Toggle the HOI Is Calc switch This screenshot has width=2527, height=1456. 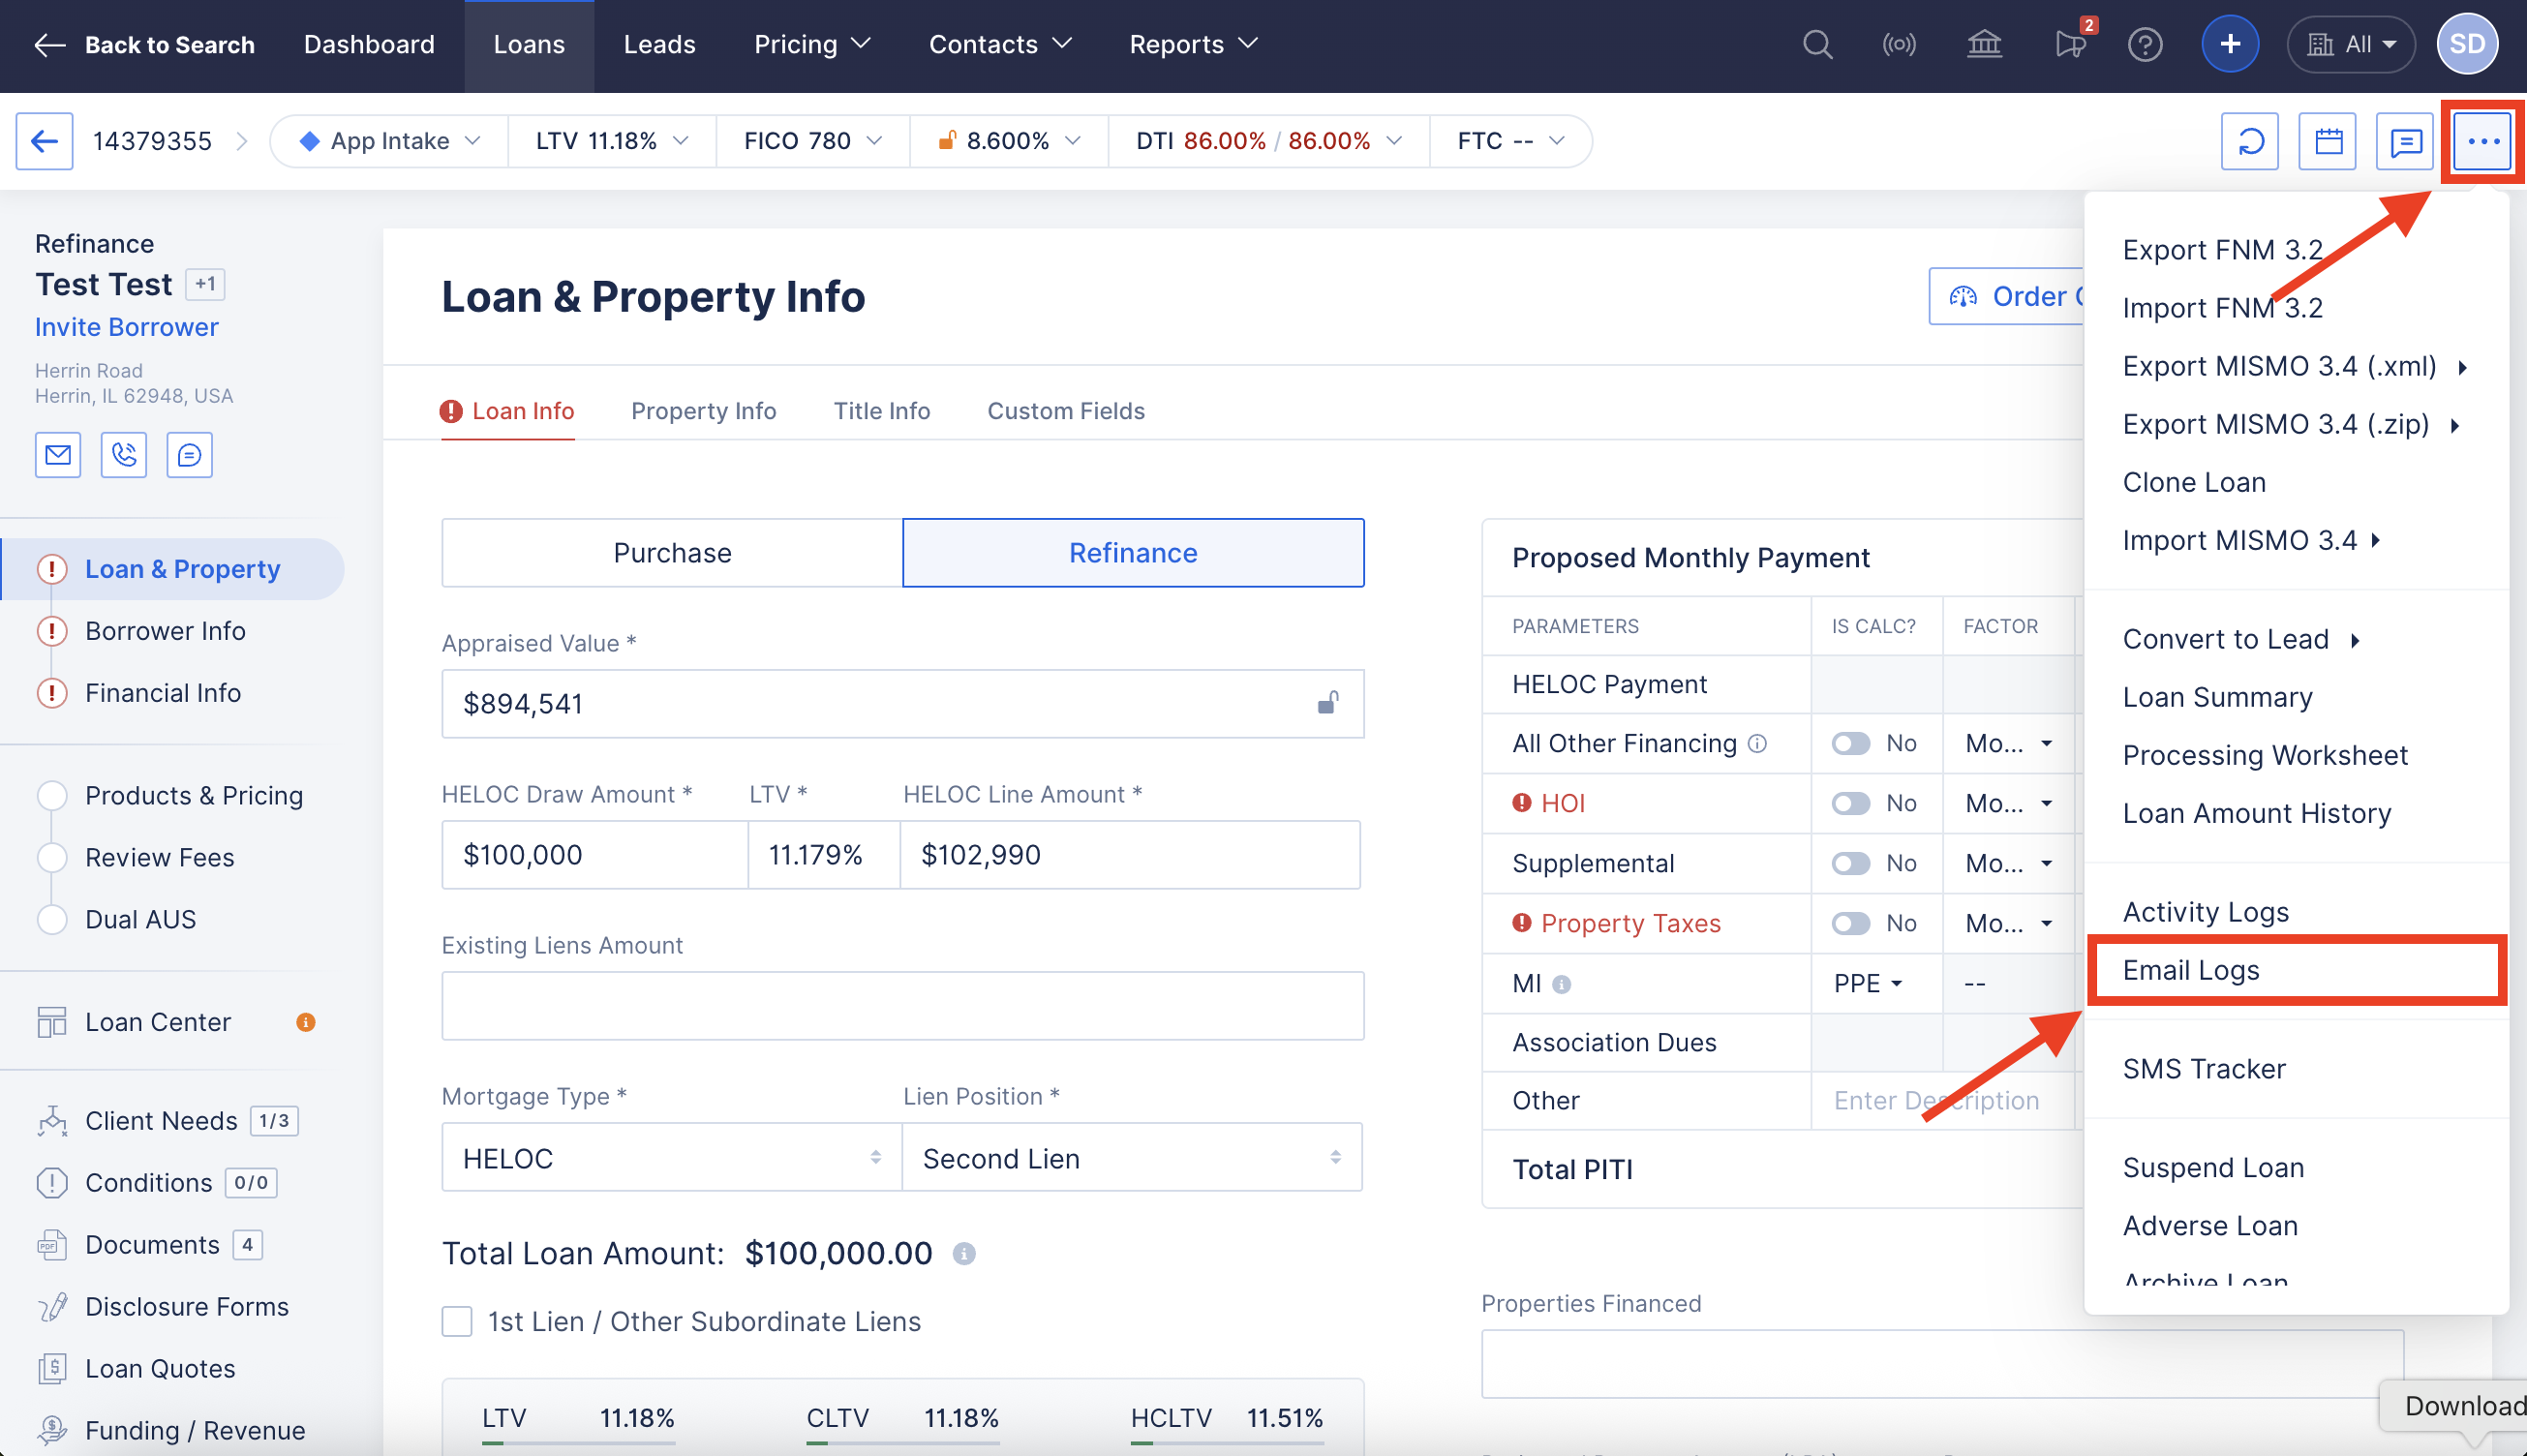[x=1850, y=803]
